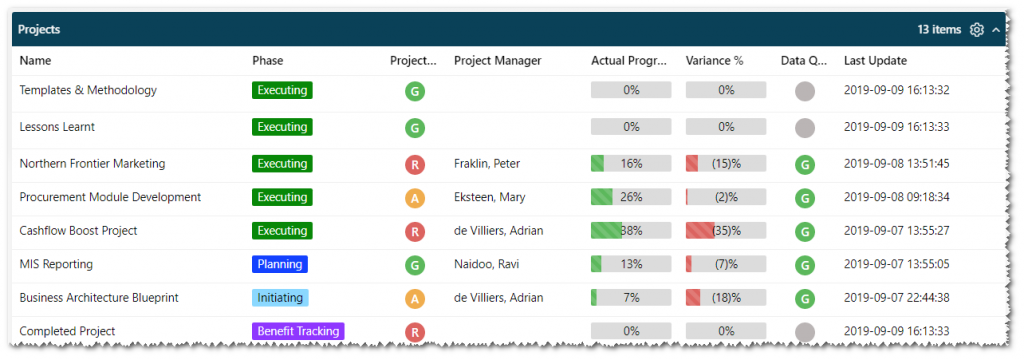
Task: Click the Benefit Tracking phase badge
Action: 298,331
